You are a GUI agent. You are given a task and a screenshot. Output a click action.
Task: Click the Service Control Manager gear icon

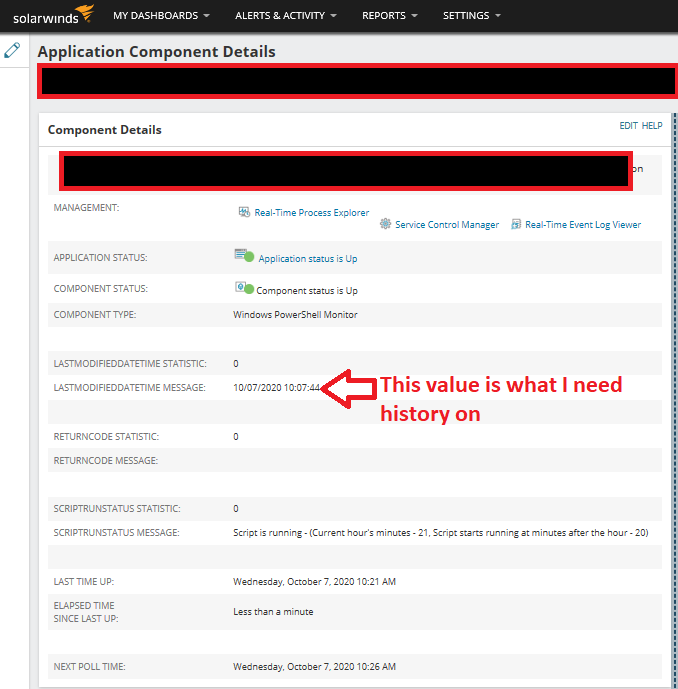(x=385, y=224)
